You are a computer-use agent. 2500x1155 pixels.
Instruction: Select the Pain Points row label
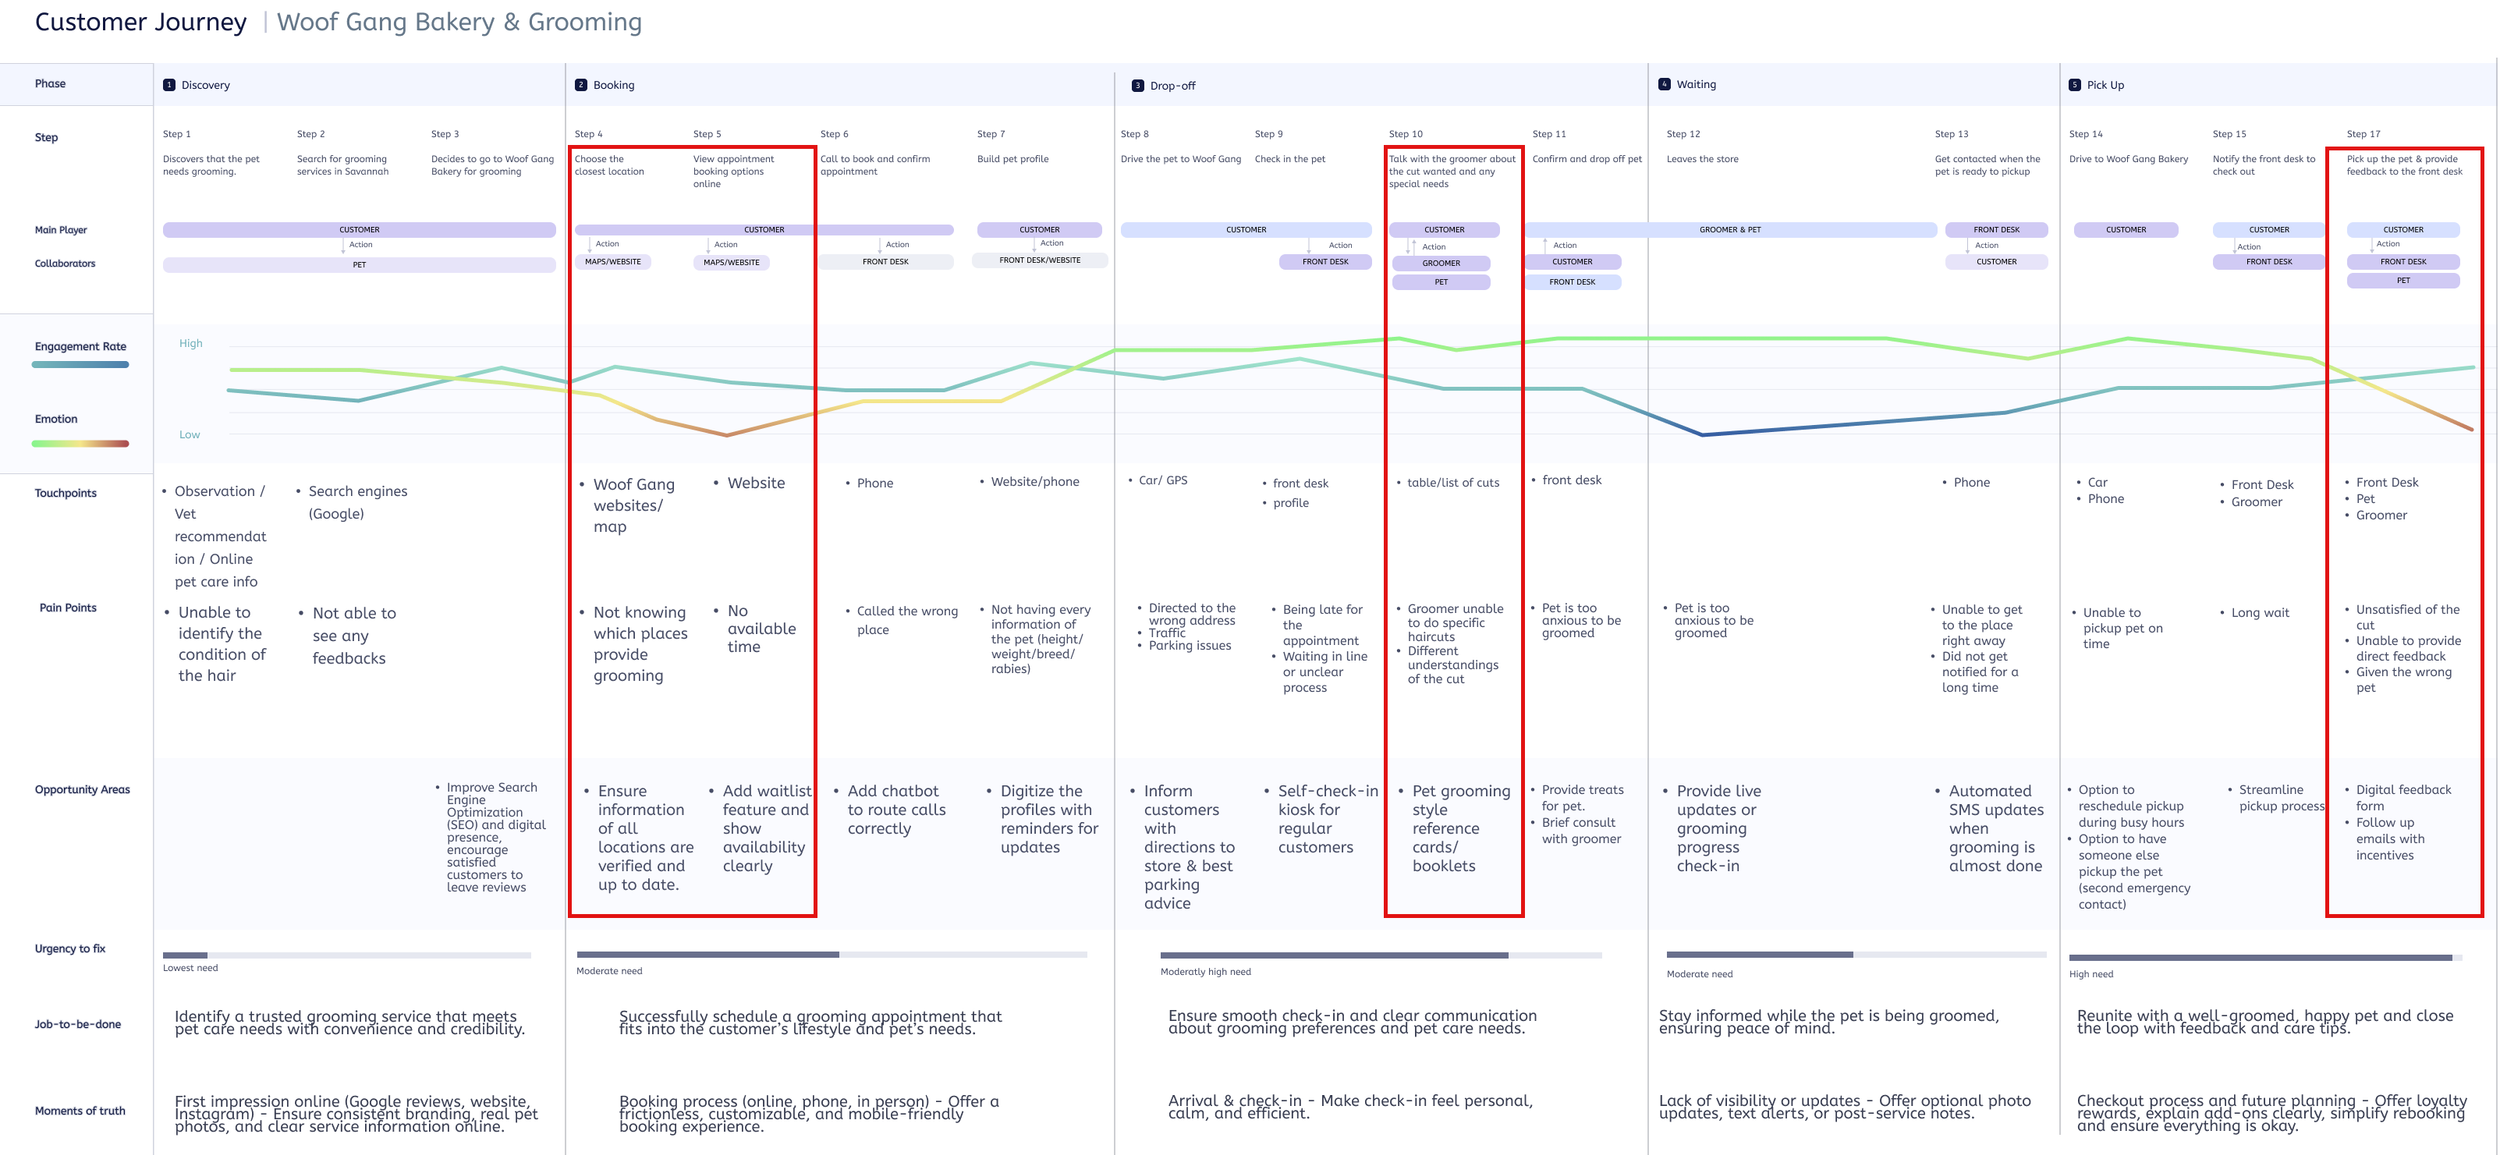[68, 608]
